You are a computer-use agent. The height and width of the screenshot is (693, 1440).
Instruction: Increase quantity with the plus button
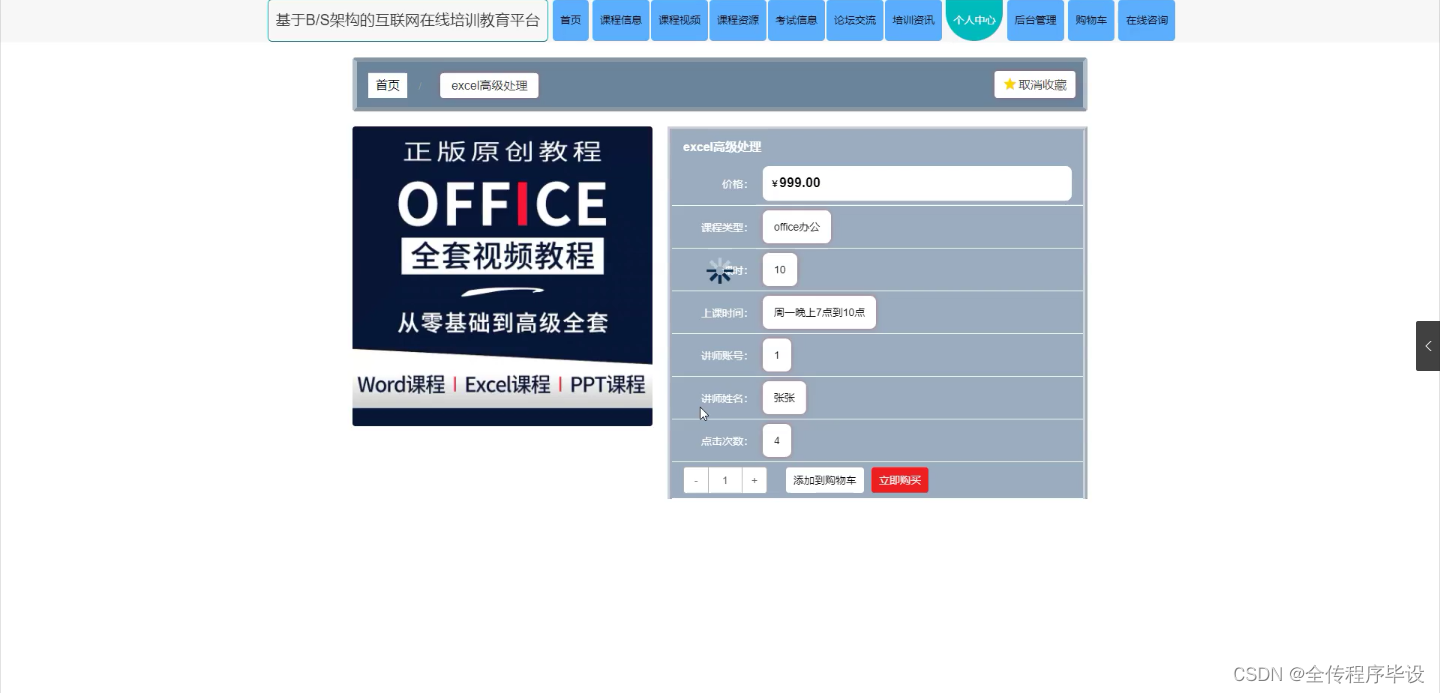754,481
